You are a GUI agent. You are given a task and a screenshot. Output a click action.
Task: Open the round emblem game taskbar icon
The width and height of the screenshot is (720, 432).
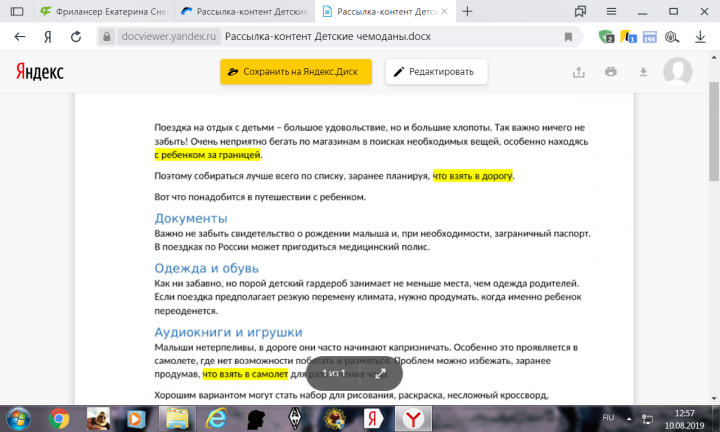335,419
